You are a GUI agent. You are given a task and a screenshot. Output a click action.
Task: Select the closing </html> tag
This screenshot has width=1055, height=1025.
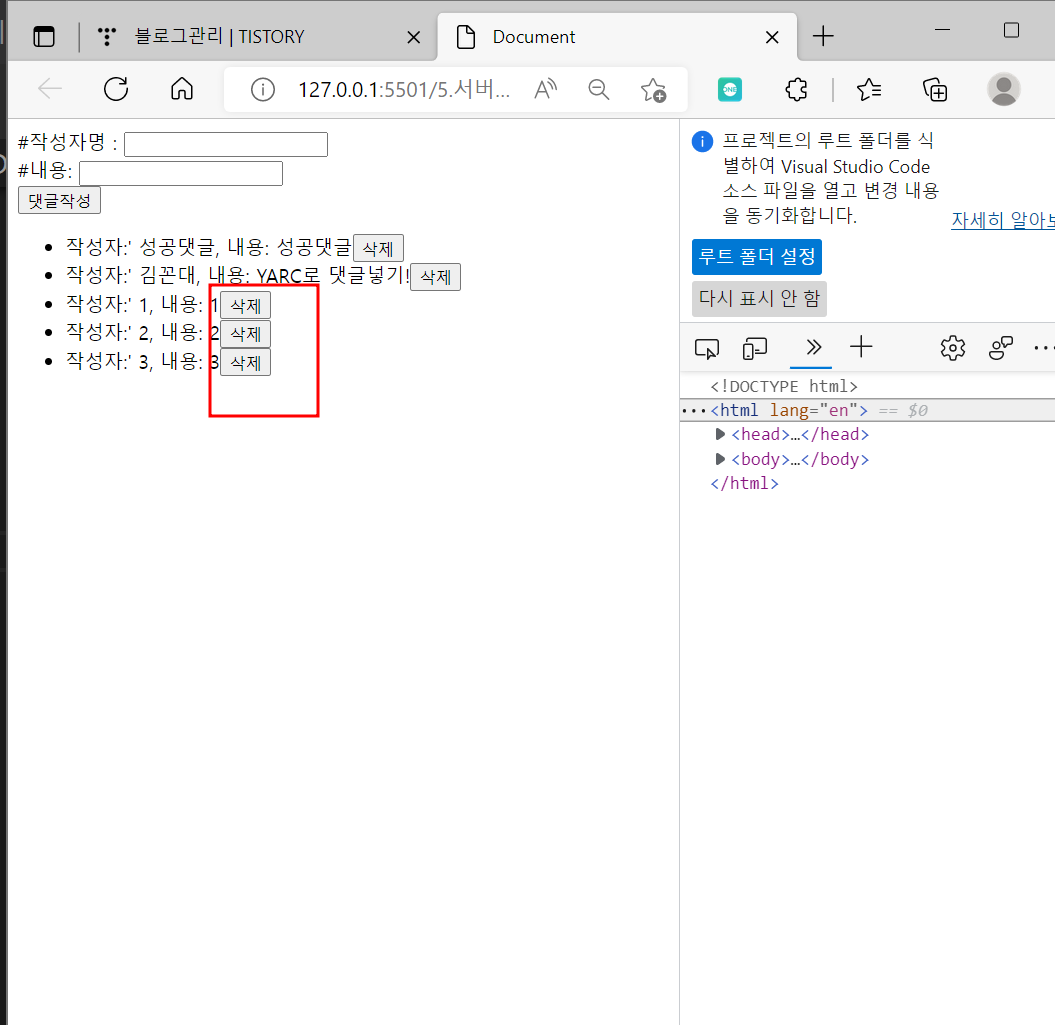(745, 483)
